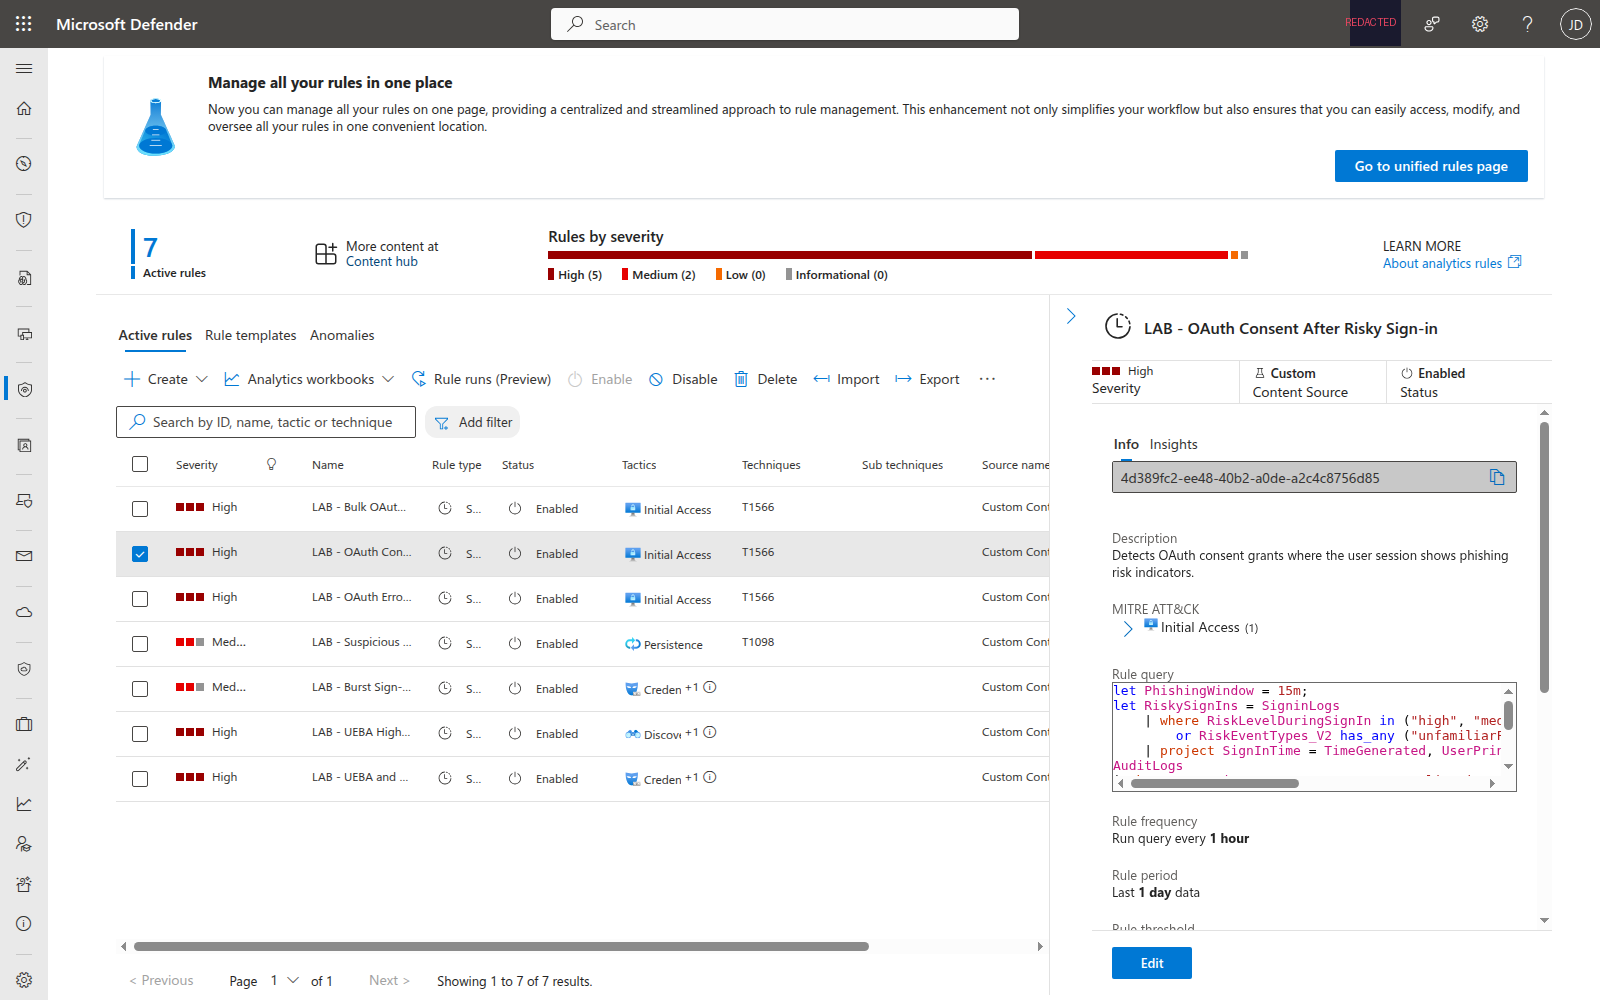Expand the MITRE ATT&CK Initial Access section
The width and height of the screenshot is (1600, 1000).
1127,628
